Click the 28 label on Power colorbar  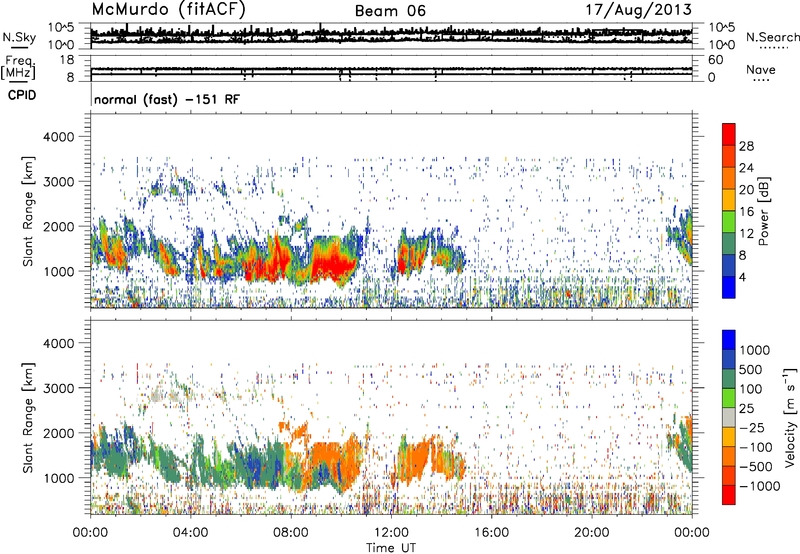tap(746, 146)
